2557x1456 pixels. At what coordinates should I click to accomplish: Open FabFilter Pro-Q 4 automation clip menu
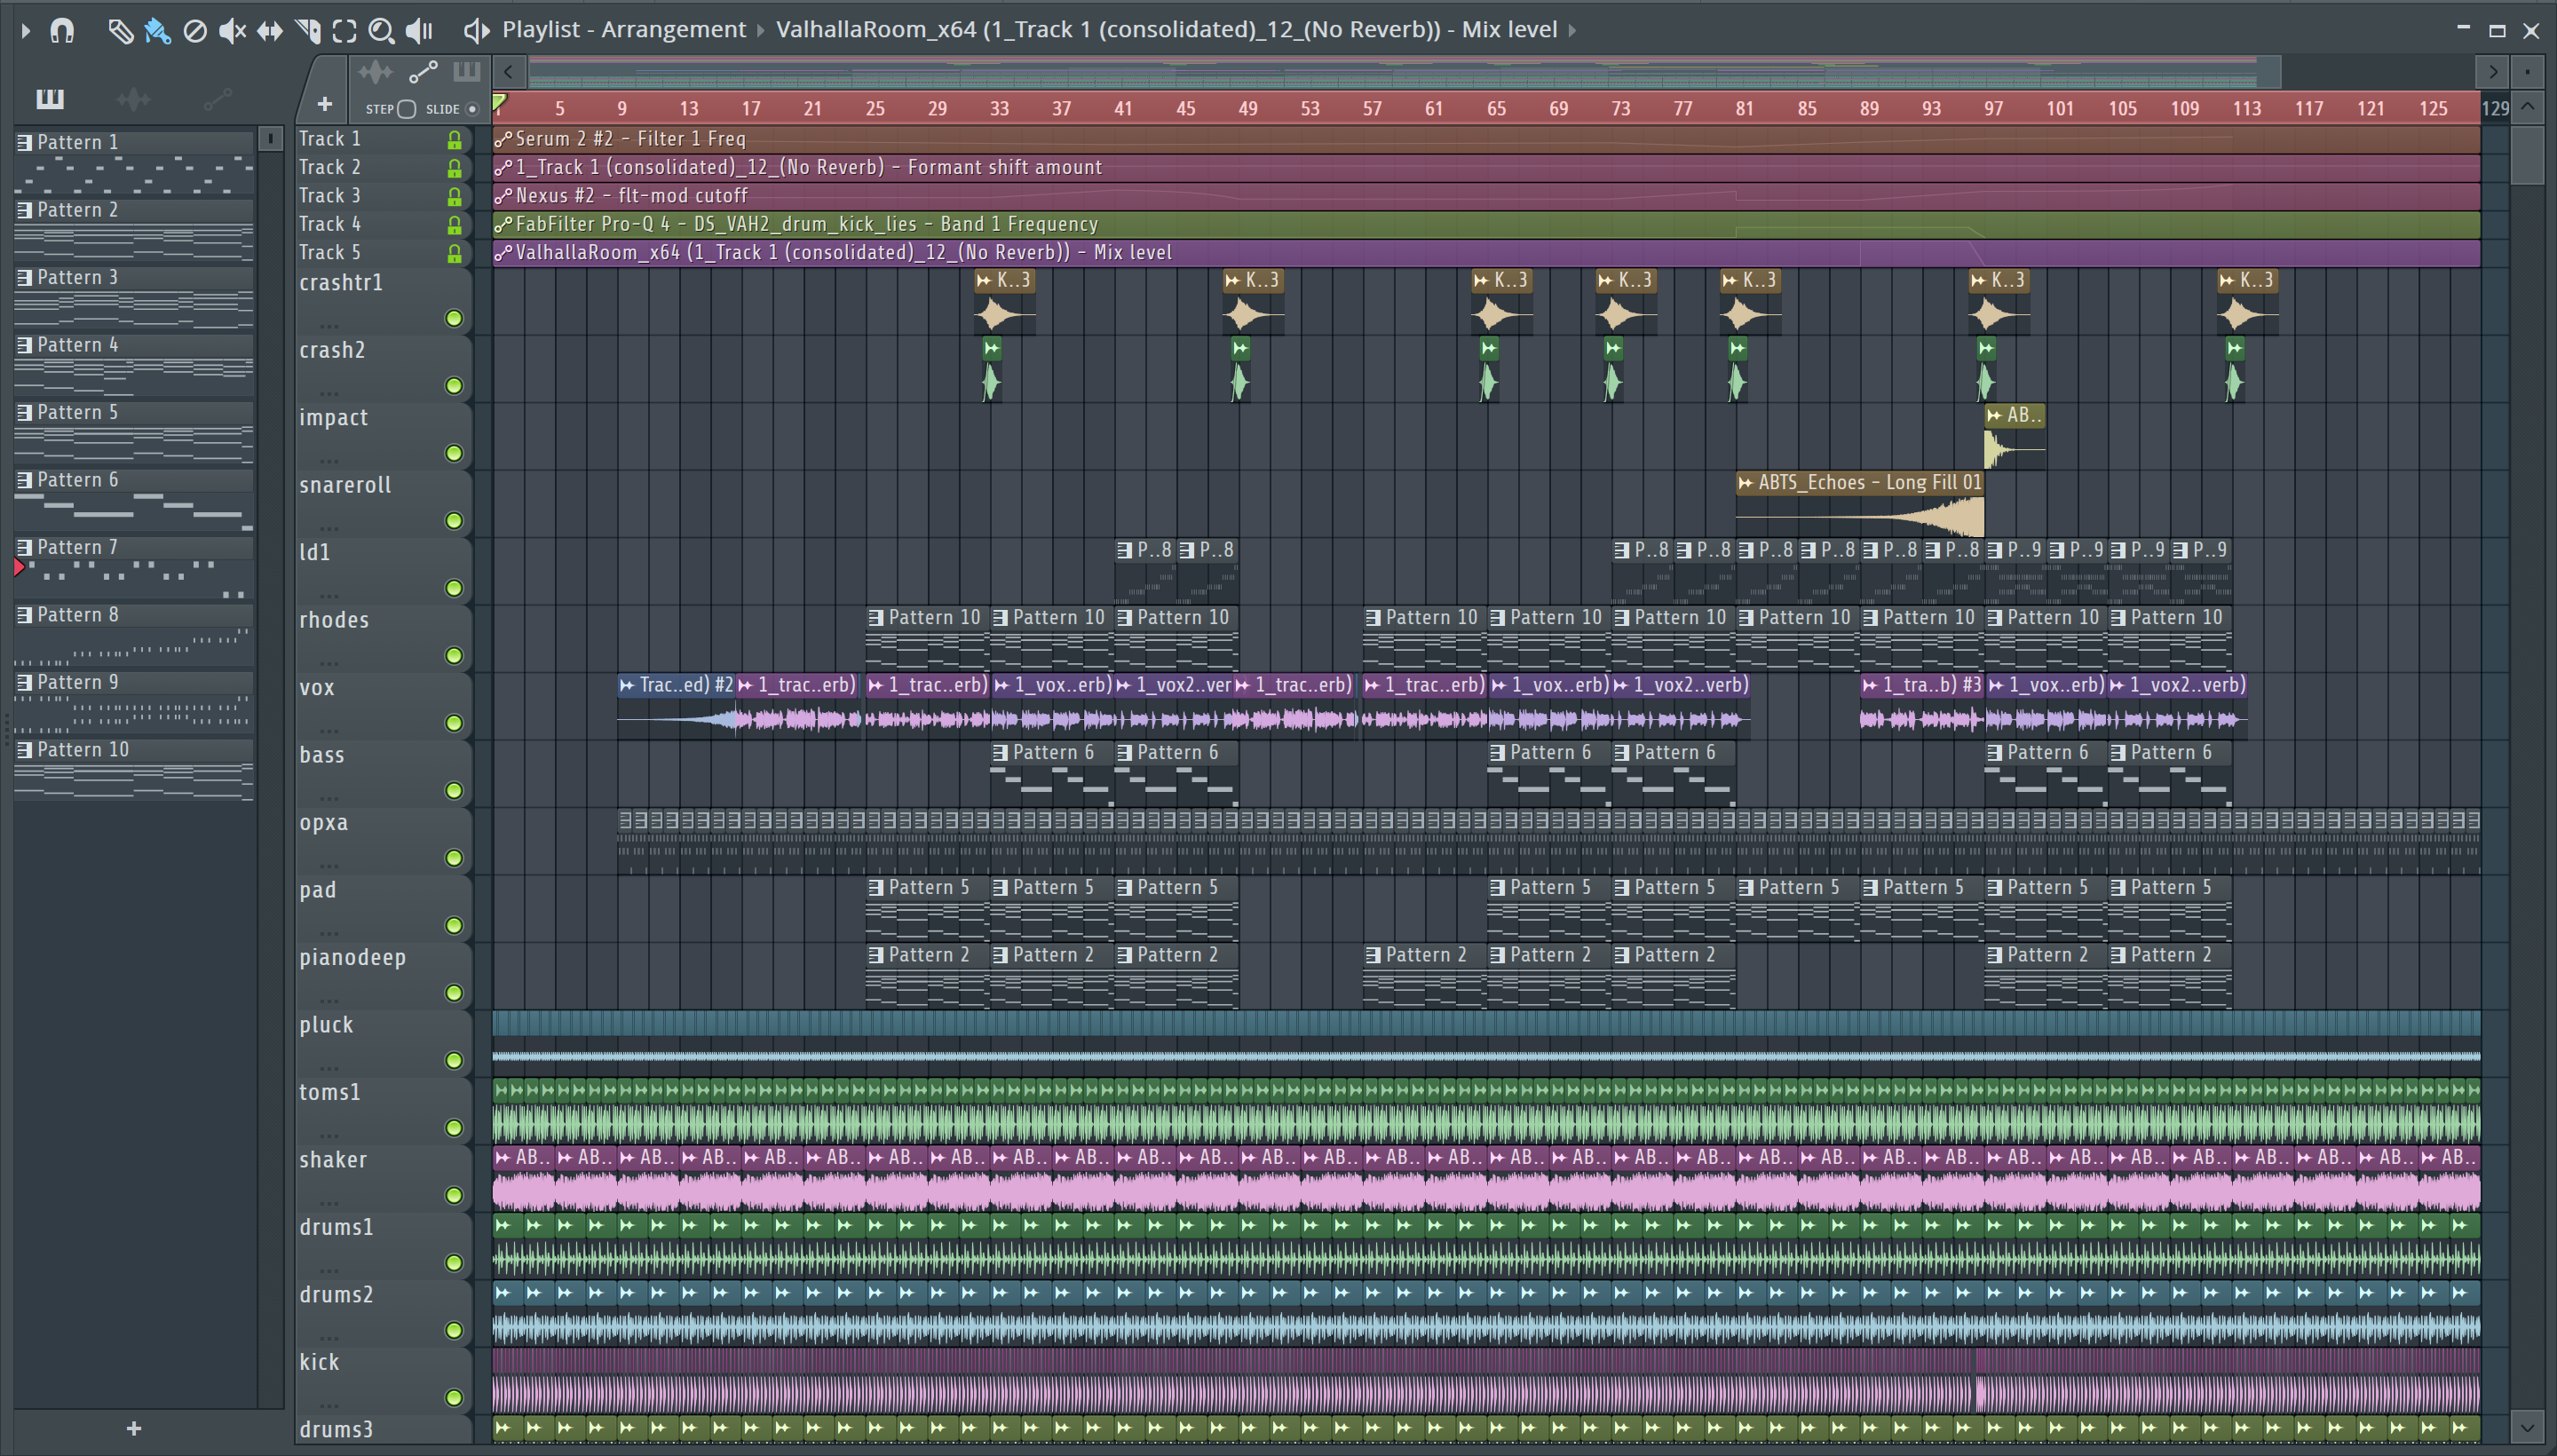tap(503, 224)
